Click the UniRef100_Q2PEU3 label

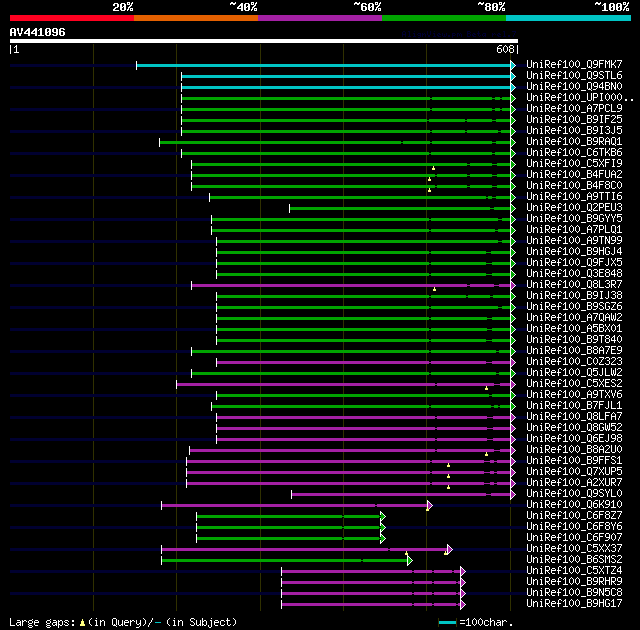[x=574, y=208]
